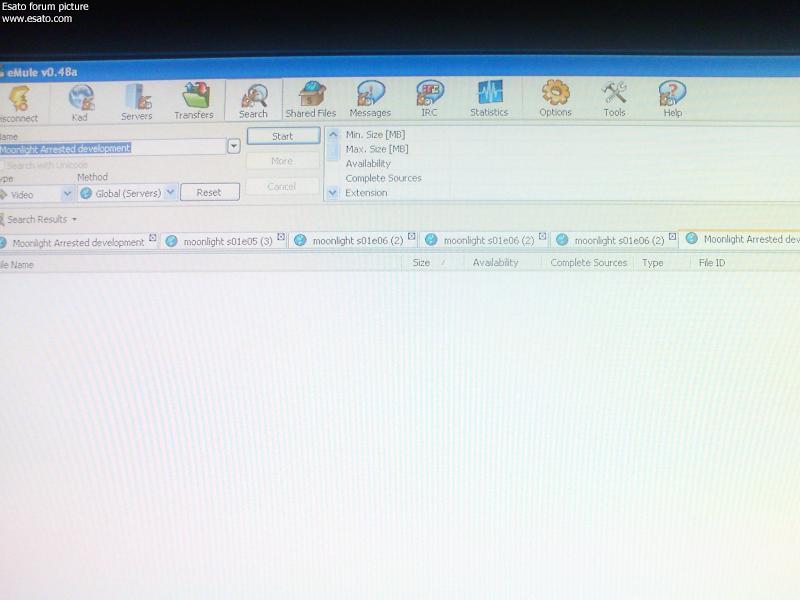
Task: Open the Type dropdown showing Video
Action: (x=68, y=193)
